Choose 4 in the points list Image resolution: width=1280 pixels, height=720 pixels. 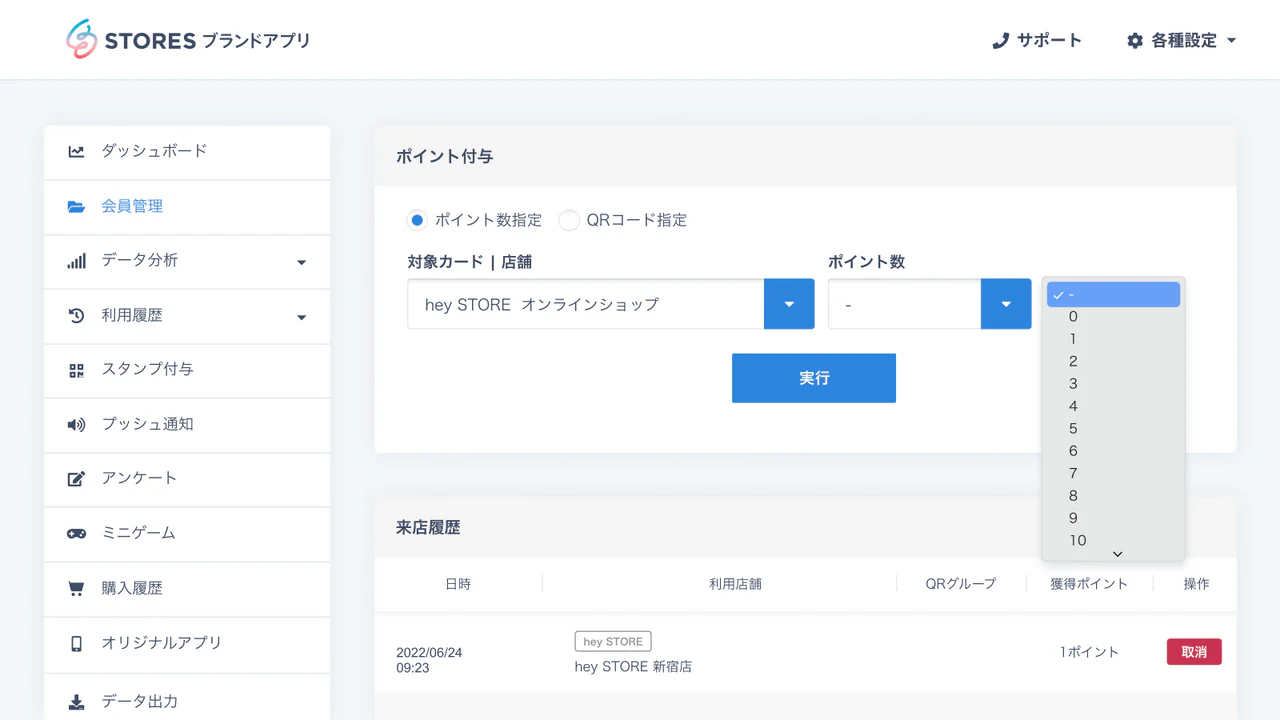(x=1113, y=406)
